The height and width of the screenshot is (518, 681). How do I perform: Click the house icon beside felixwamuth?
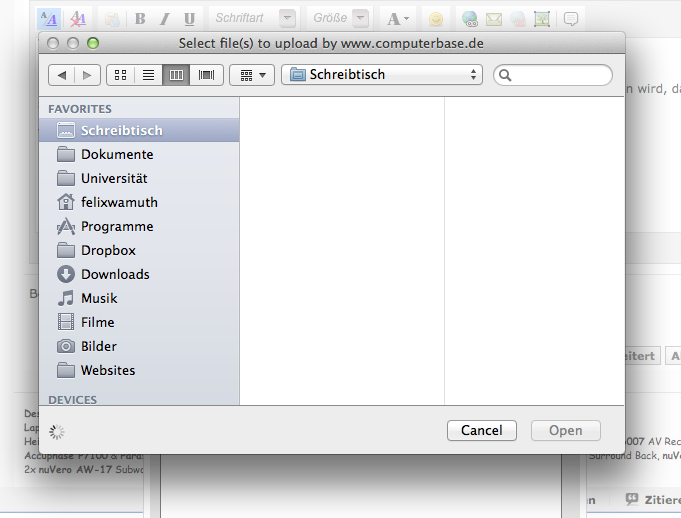click(x=66, y=202)
